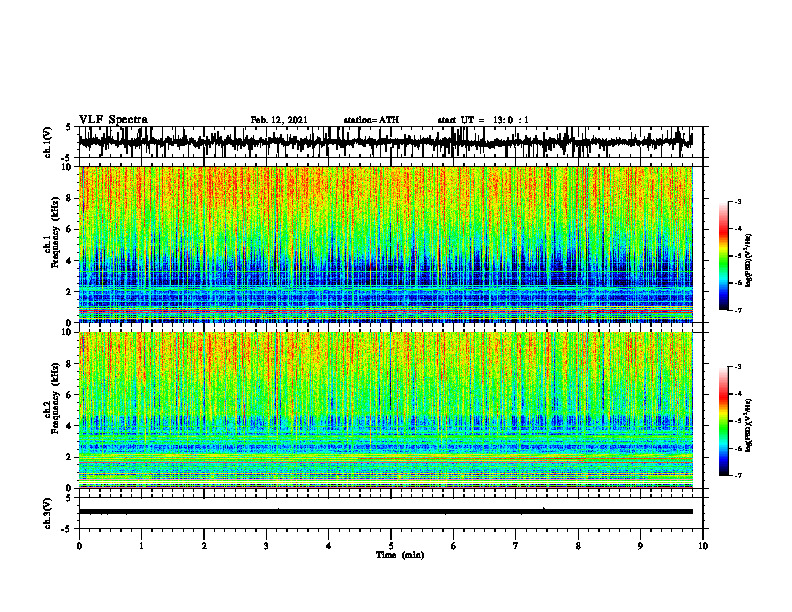The height and width of the screenshot is (612, 792).
Task: Click time axis tick label "0"
Action: pos(79,546)
